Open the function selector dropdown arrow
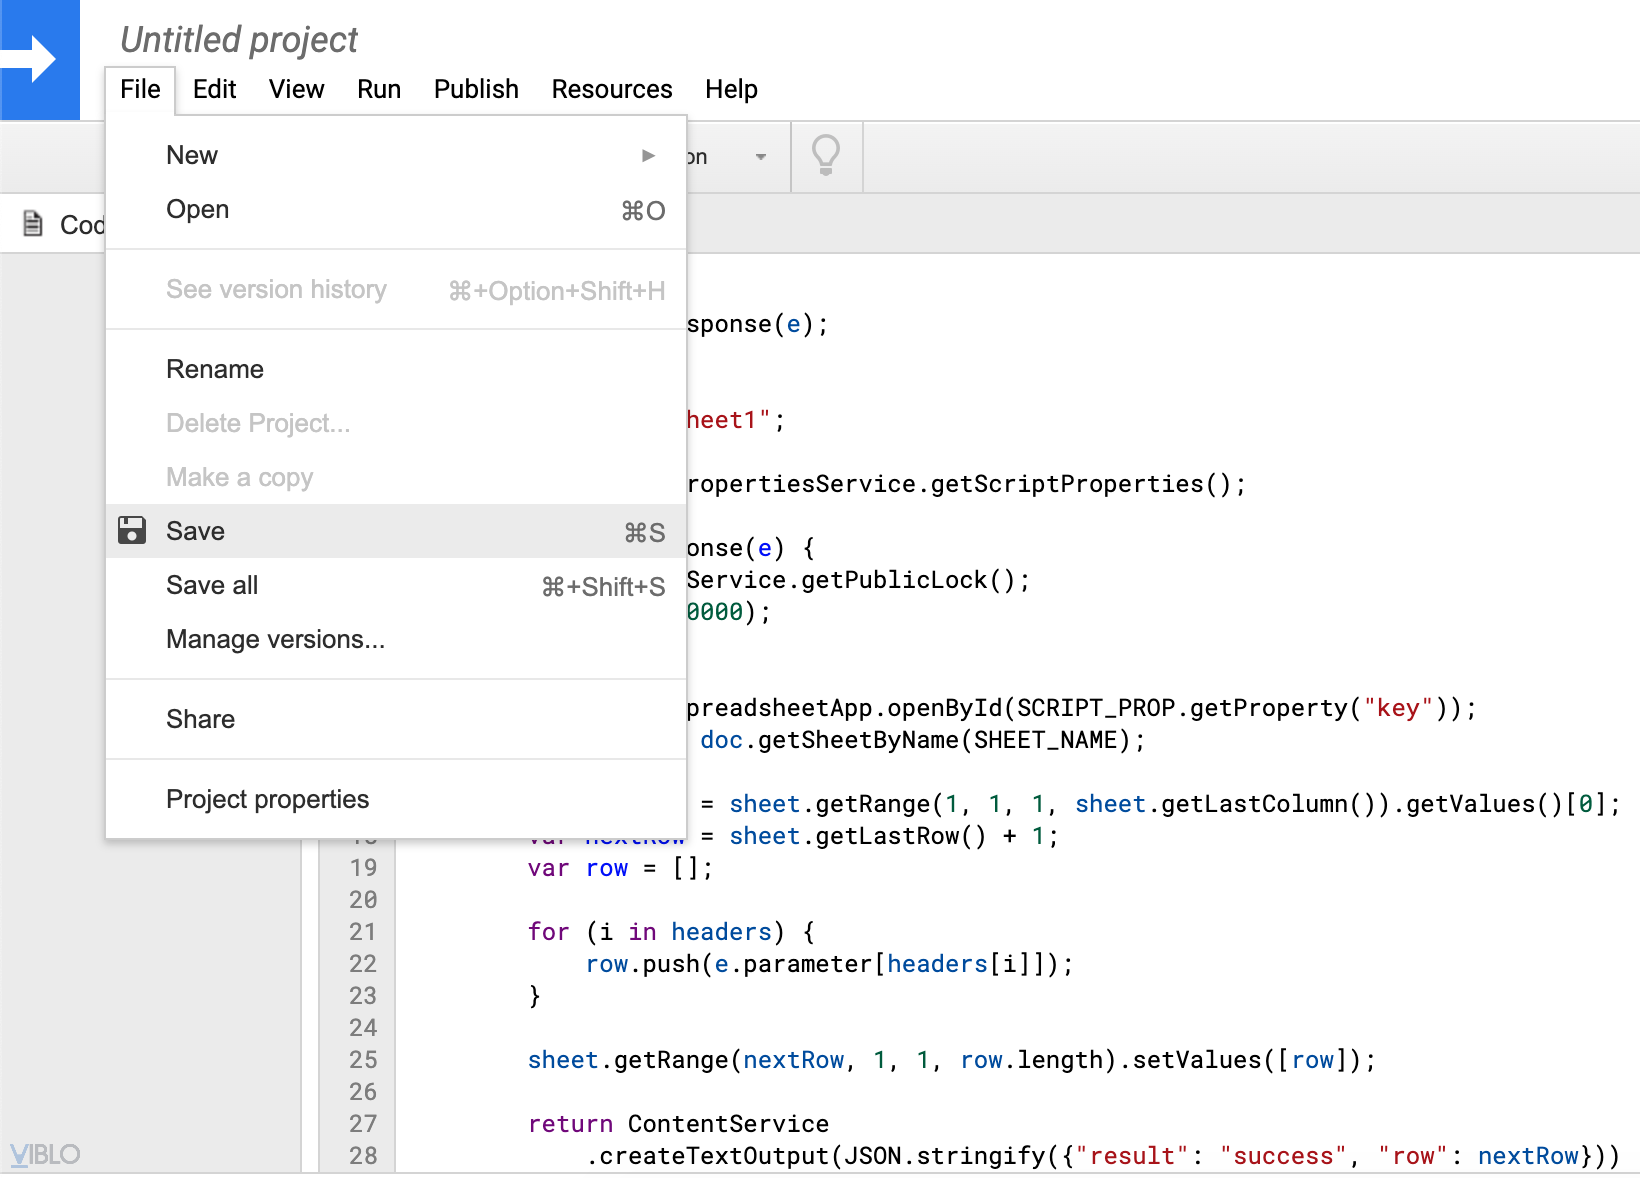Screen dimensions: 1640x1178 (760, 157)
